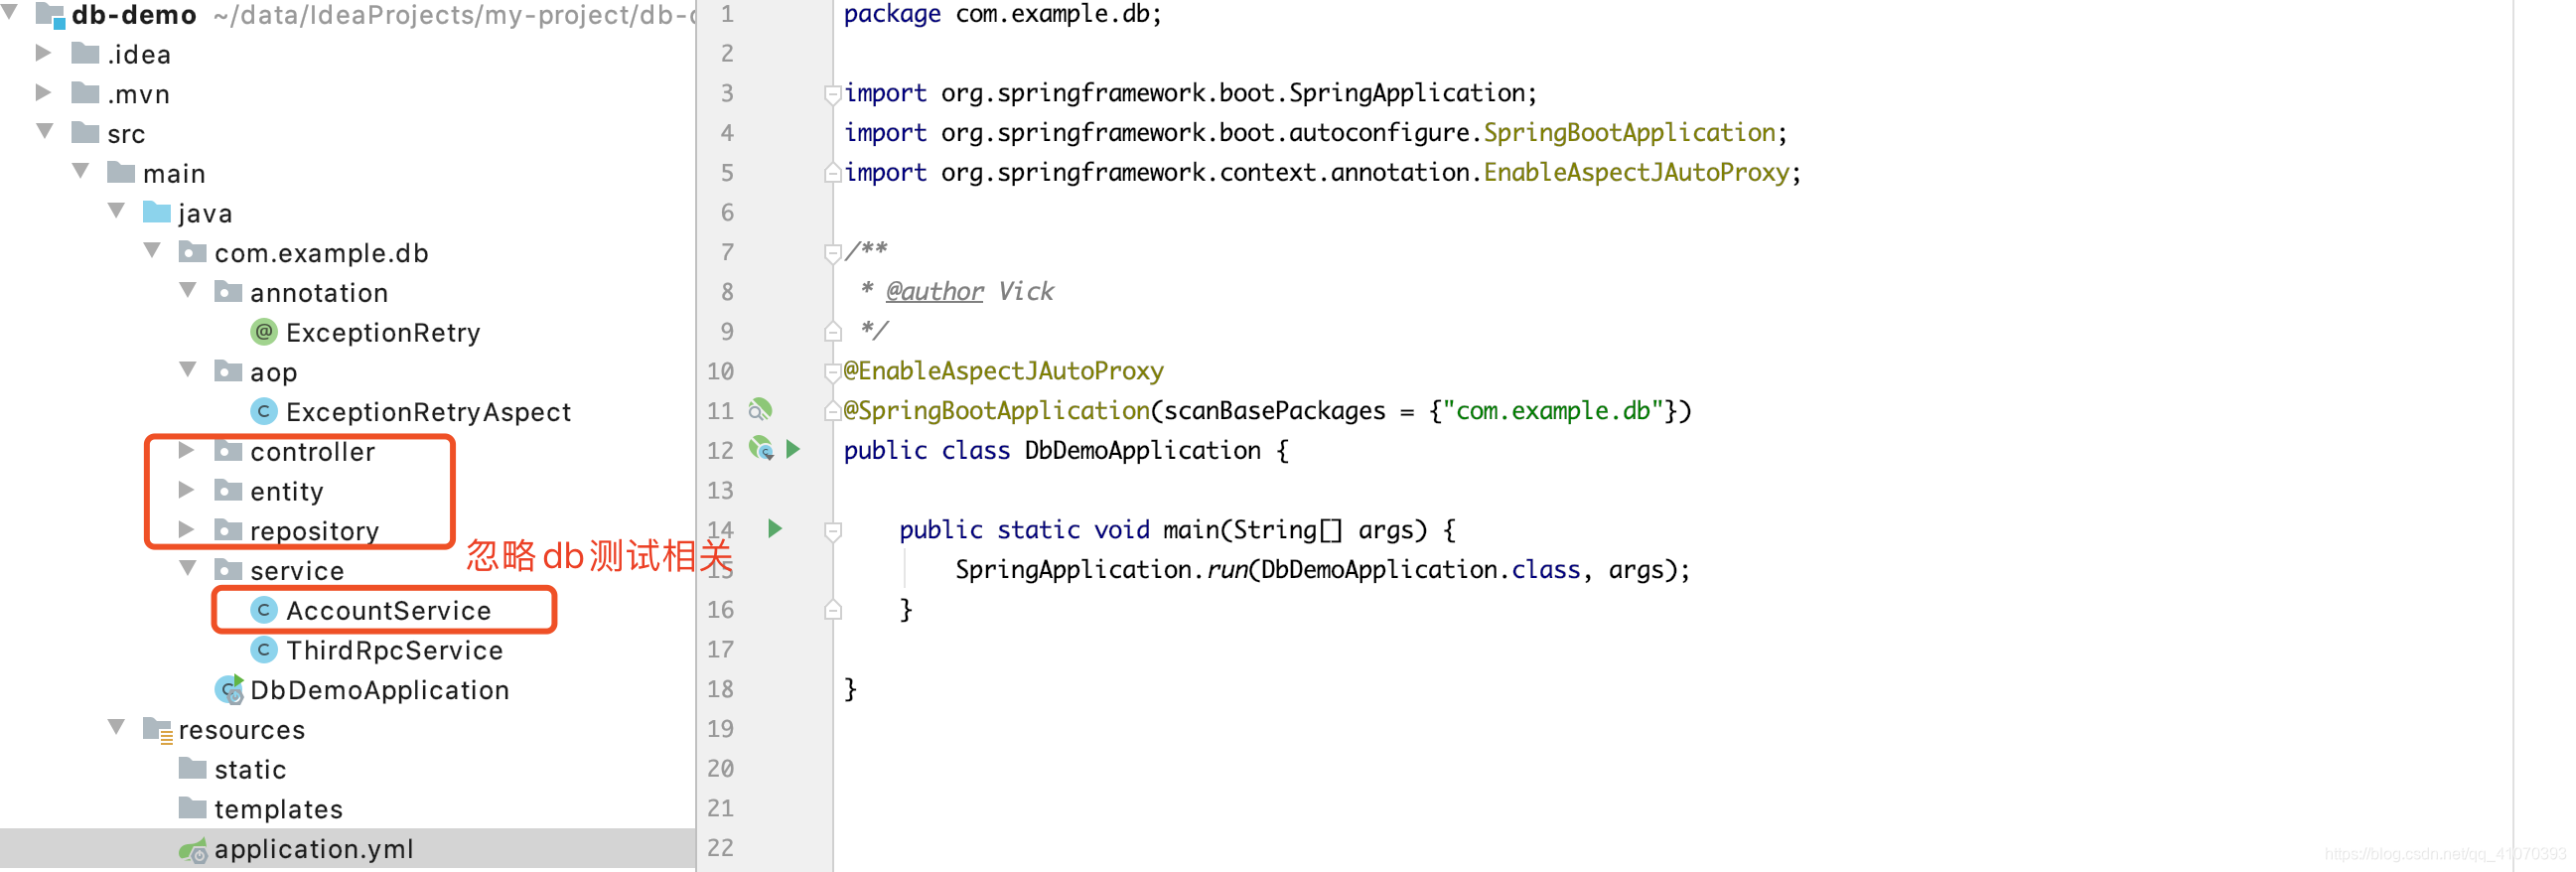Click the com.example.db package icon
This screenshot has width=2576, height=872.
(193, 251)
